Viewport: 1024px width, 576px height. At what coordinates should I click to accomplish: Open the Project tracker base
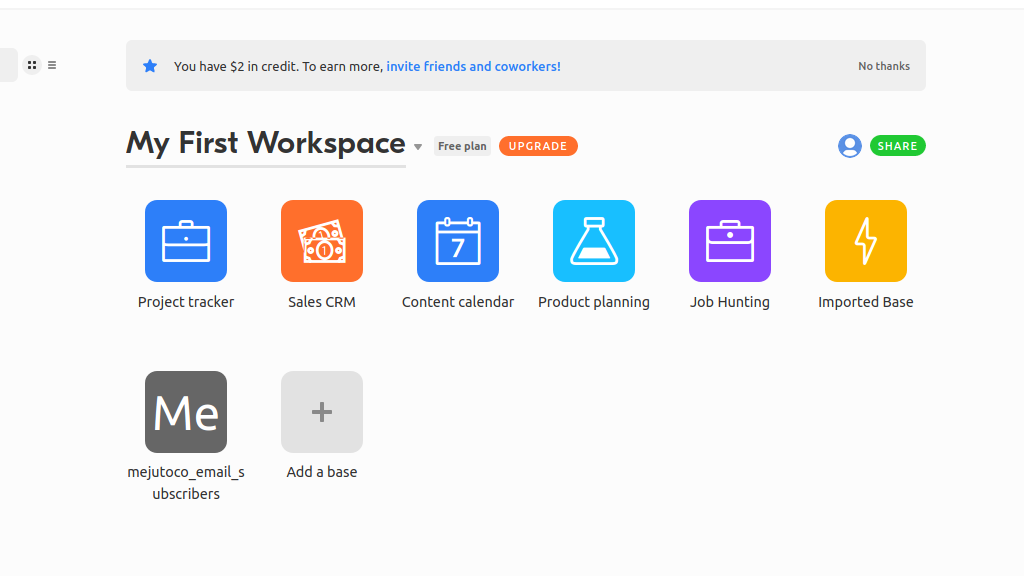186,240
